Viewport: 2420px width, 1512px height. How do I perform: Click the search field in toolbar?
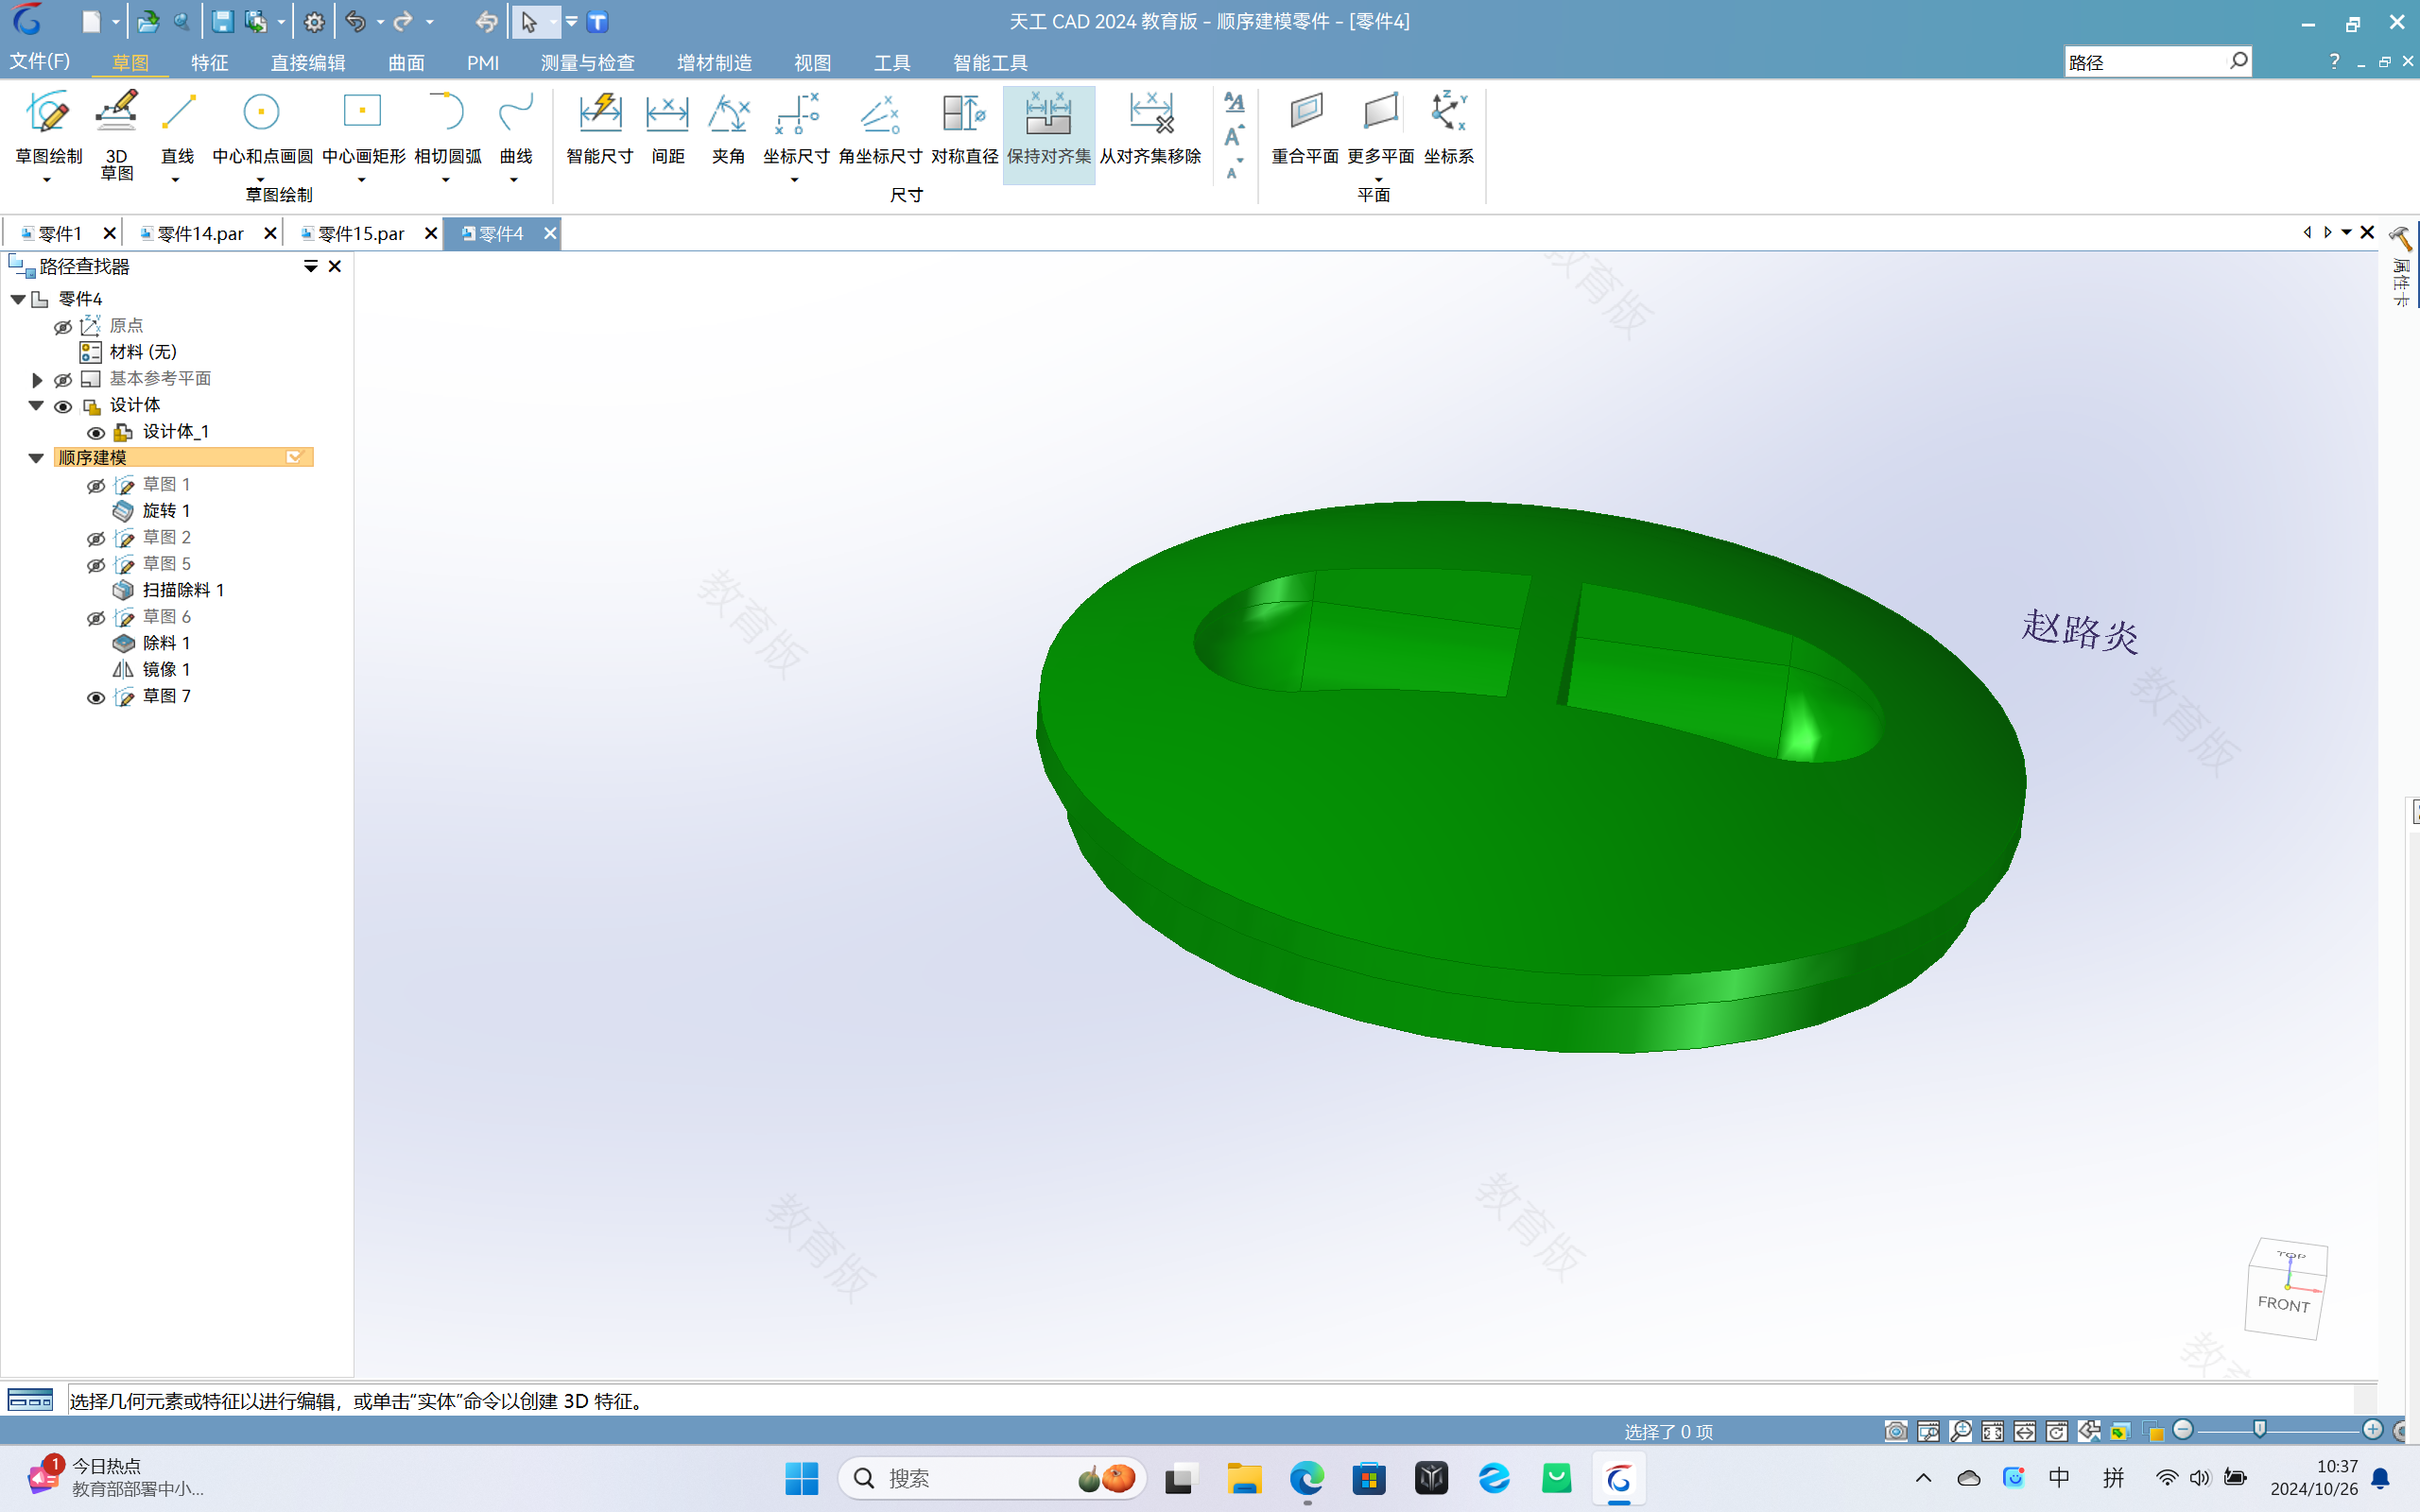2143,61
